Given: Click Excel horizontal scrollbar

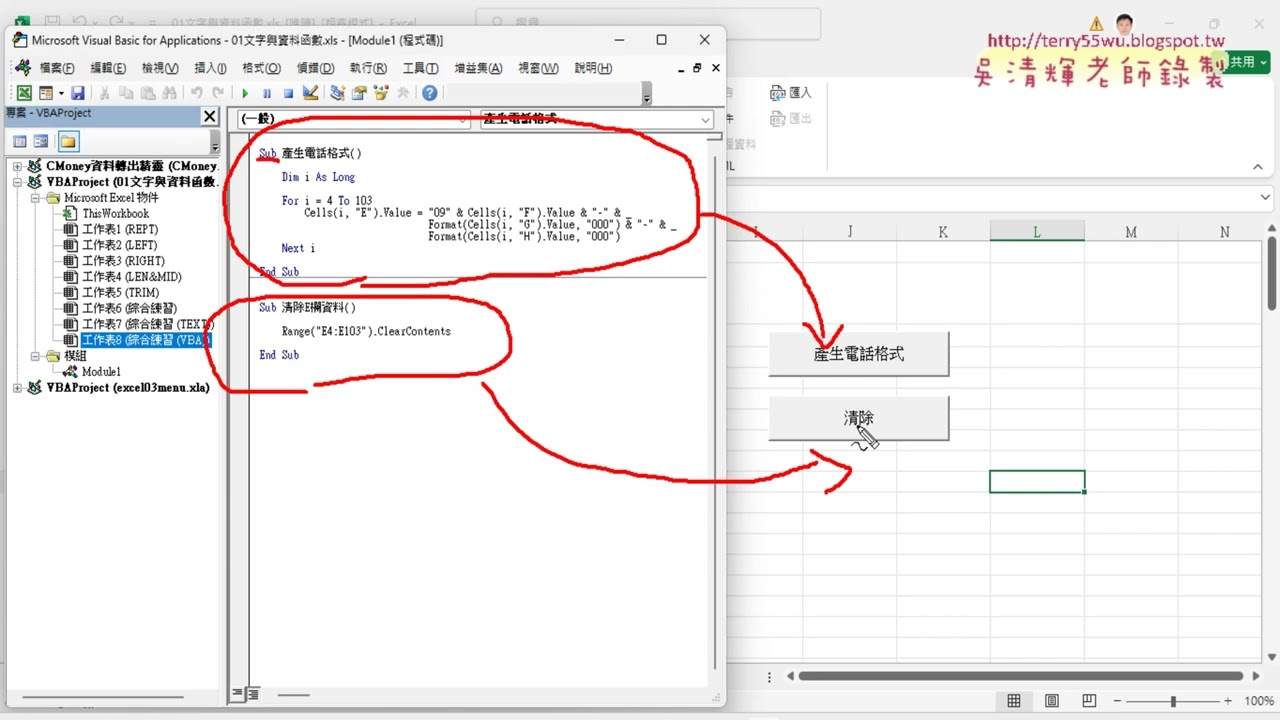Looking at the screenshot, I should click(x=1020, y=676).
